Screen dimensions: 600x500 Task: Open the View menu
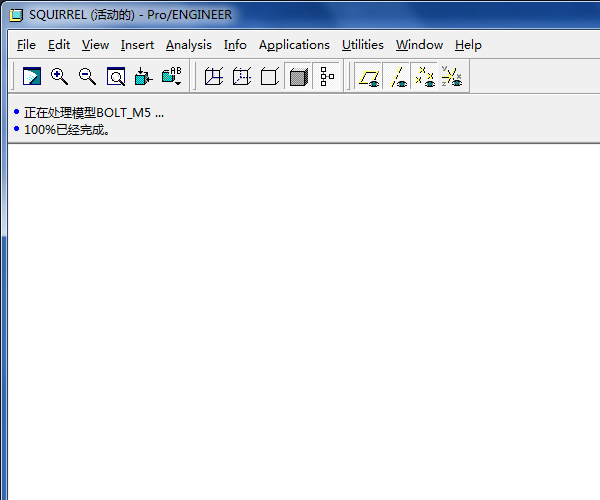(x=95, y=45)
